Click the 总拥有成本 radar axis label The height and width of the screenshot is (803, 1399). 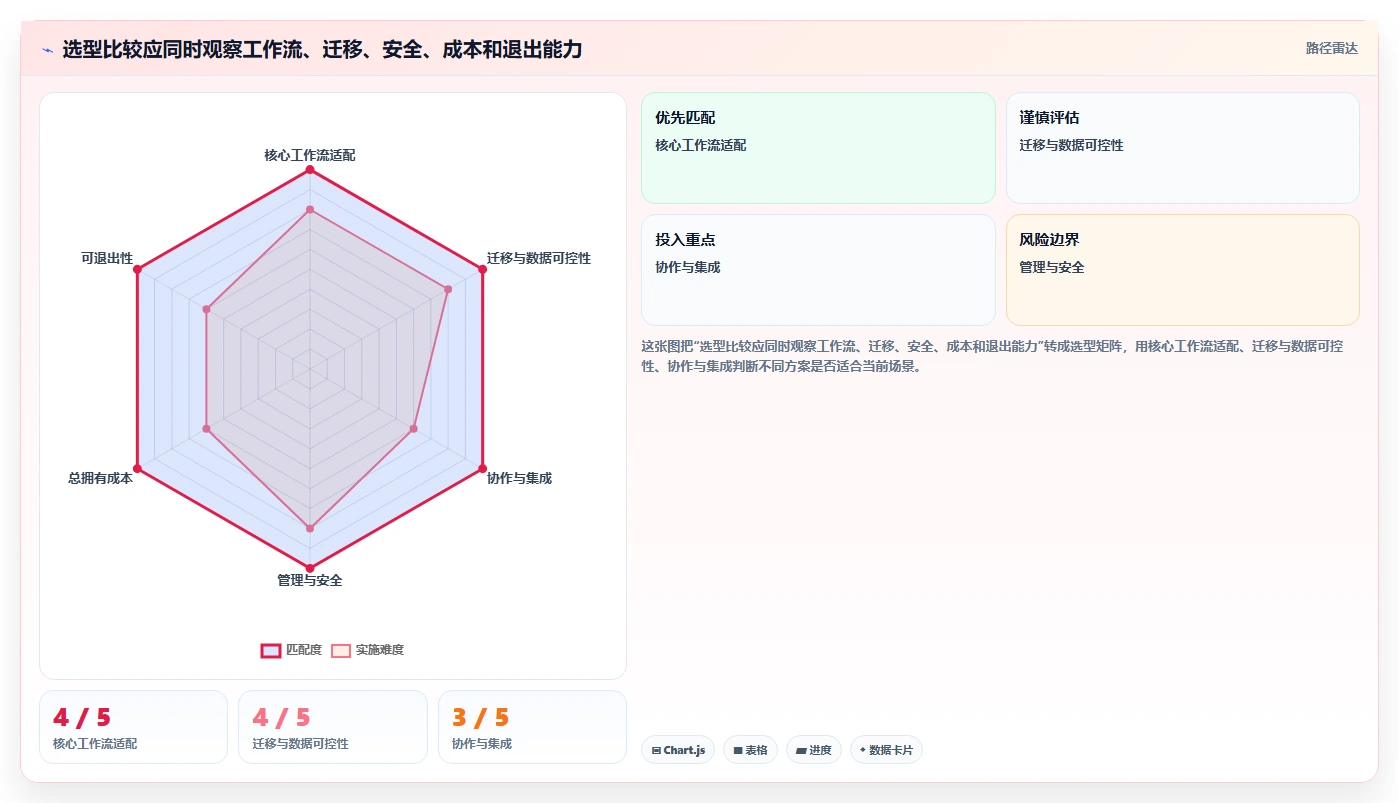pos(100,478)
